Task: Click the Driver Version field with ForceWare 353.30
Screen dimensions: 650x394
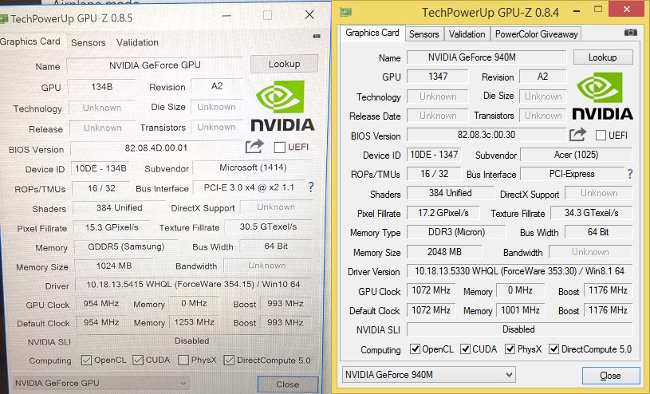Action: tap(519, 271)
